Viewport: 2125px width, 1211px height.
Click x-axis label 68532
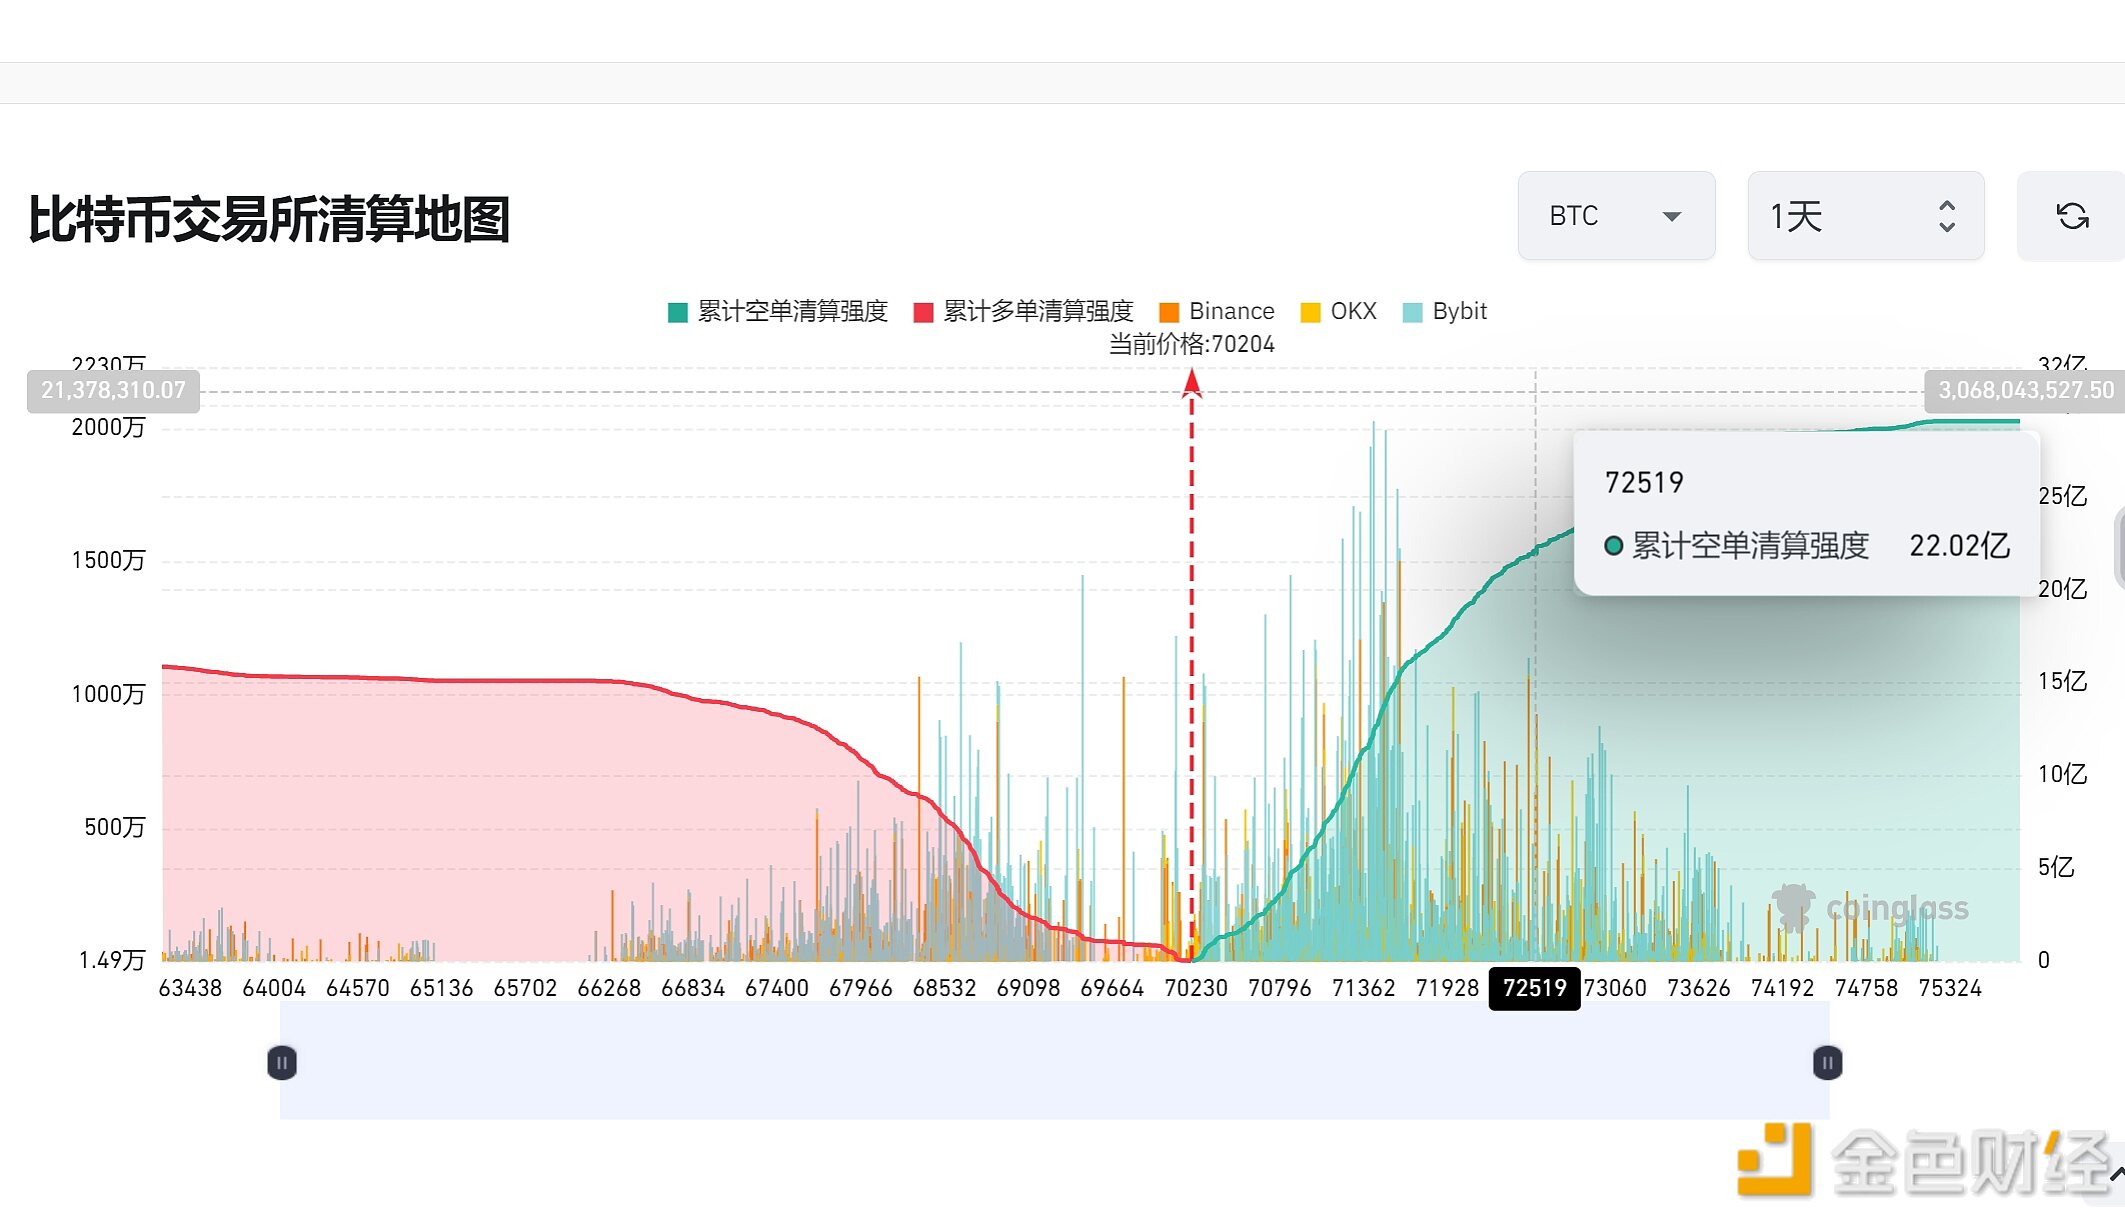pos(944,988)
